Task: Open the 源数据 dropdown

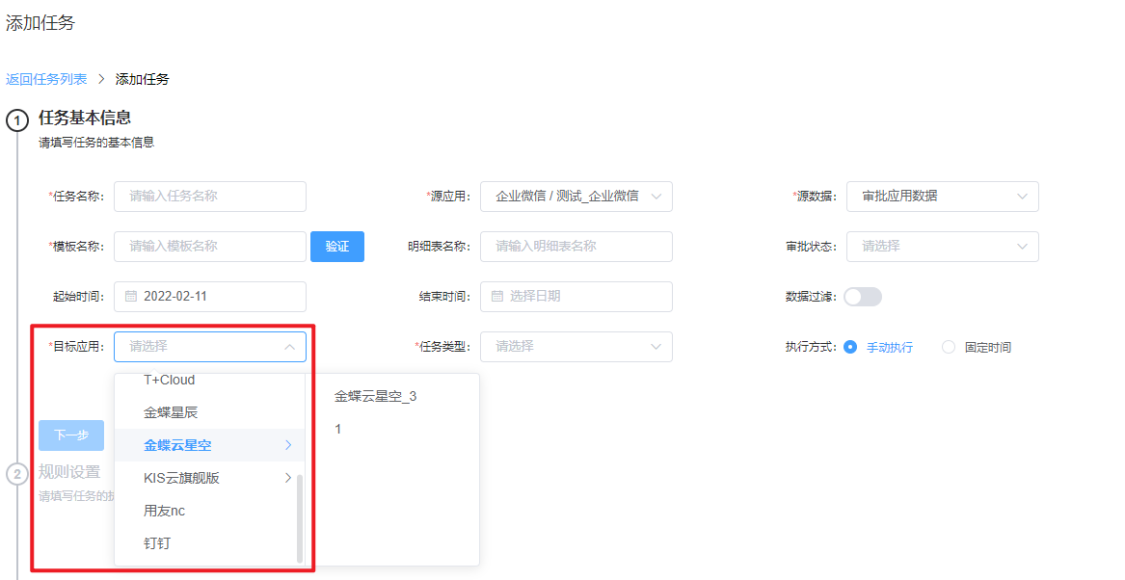Action: [x=942, y=197]
